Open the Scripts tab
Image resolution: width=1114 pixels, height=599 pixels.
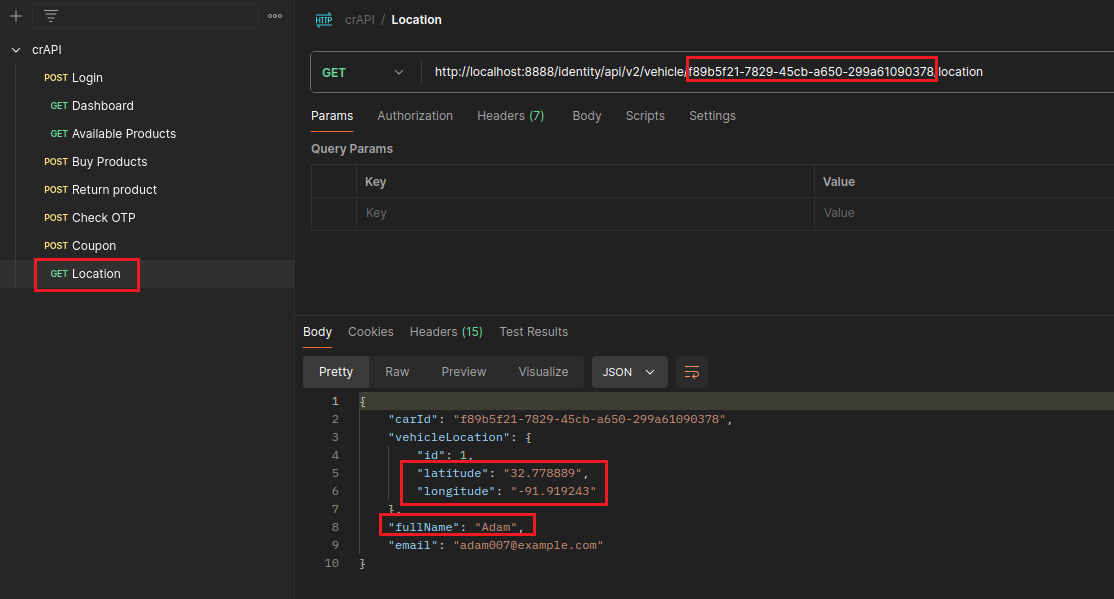click(645, 116)
